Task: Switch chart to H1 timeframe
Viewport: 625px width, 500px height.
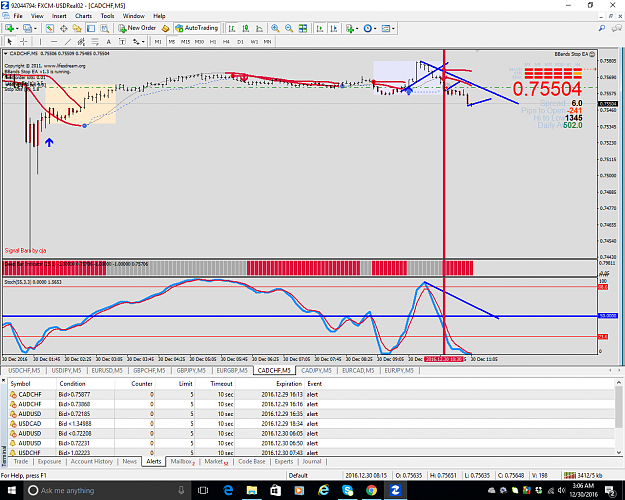Action: click(x=213, y=41)
